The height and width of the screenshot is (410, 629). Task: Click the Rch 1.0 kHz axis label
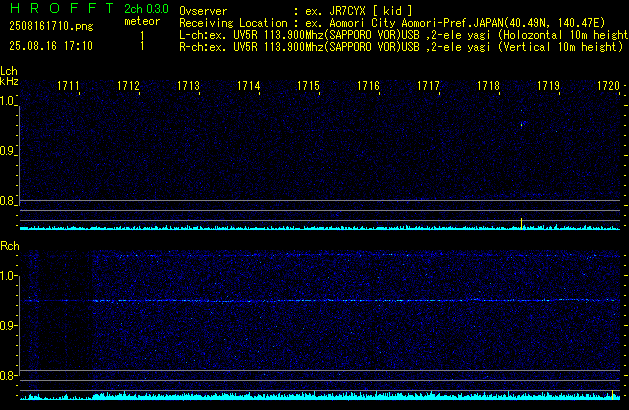tap(8, 276)
